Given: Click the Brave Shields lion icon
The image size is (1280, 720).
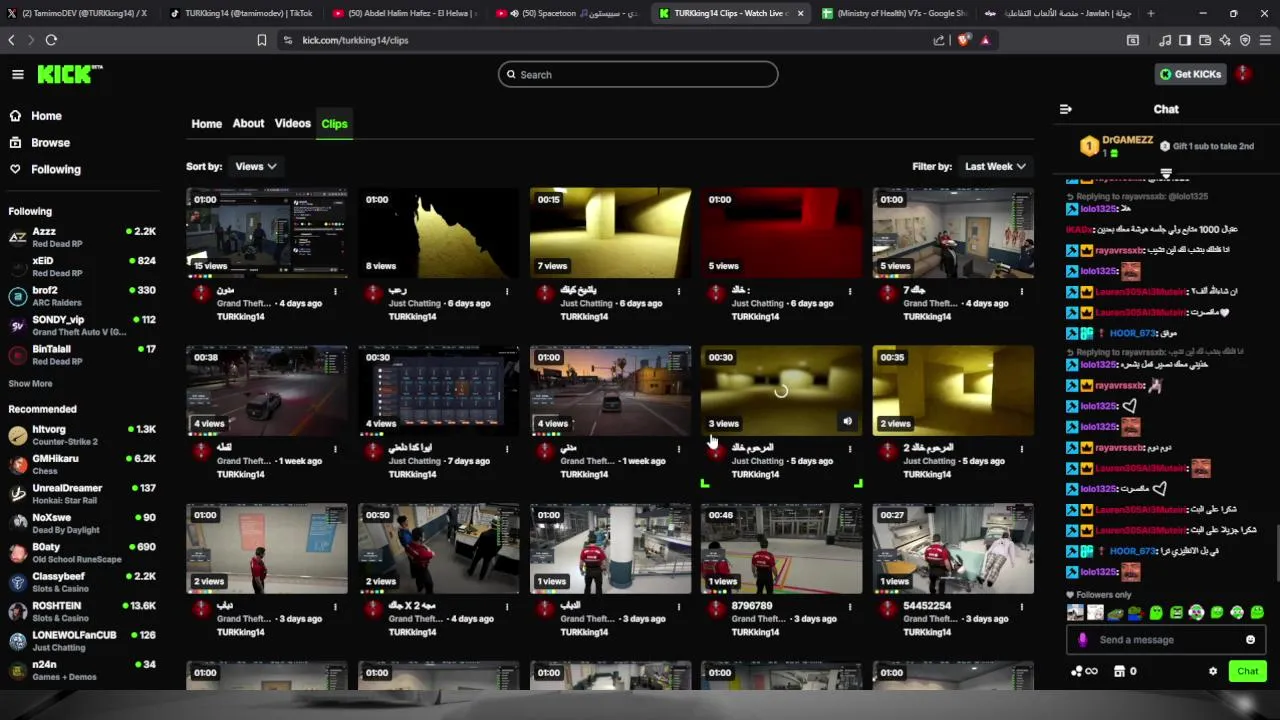Looking at the screenshot, I should [963, 40].
